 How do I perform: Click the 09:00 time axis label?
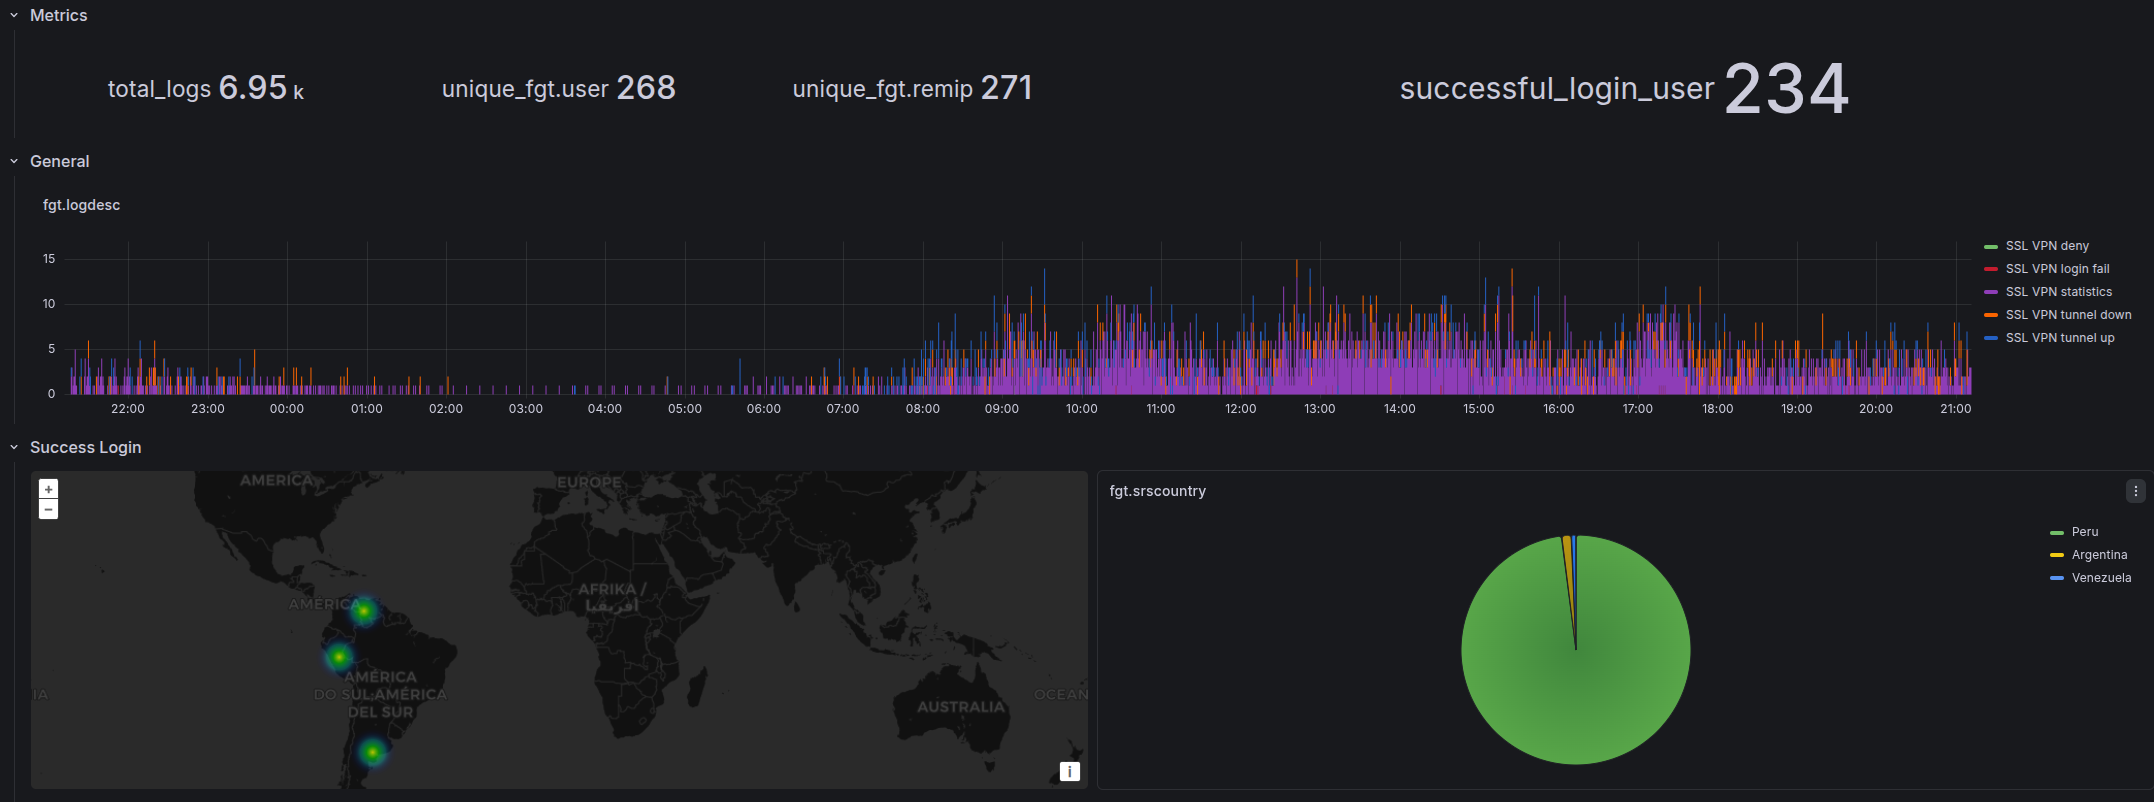point(1001,409)
